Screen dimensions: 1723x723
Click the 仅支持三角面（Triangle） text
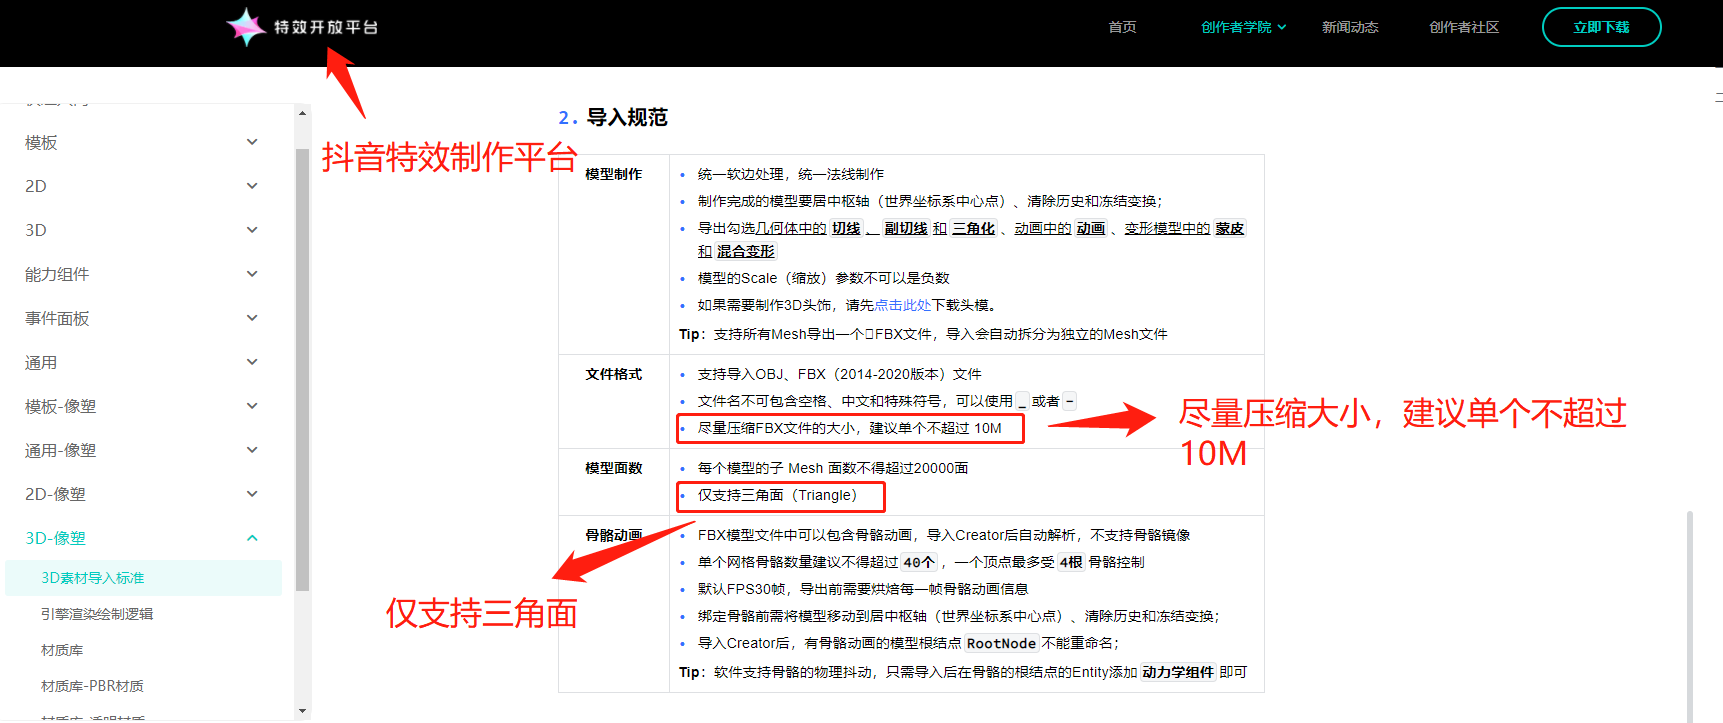[x=778, y=495]
